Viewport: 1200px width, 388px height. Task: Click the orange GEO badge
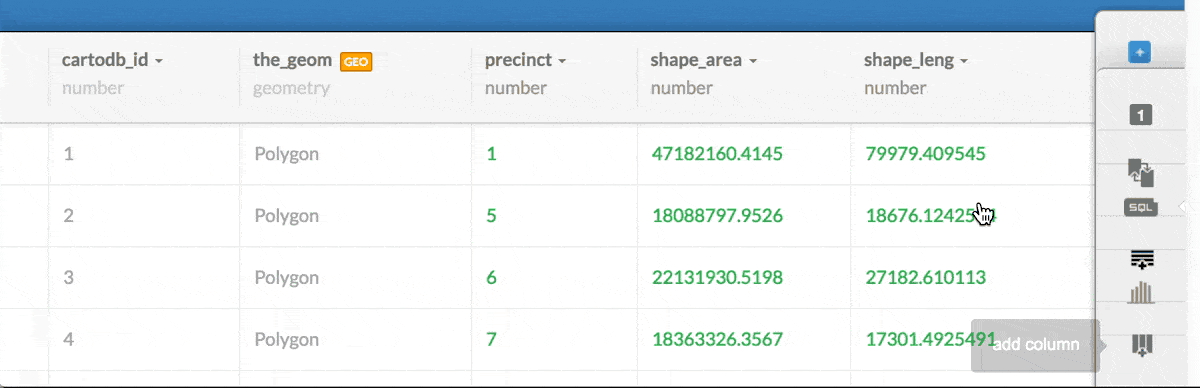tap(356, 61)
